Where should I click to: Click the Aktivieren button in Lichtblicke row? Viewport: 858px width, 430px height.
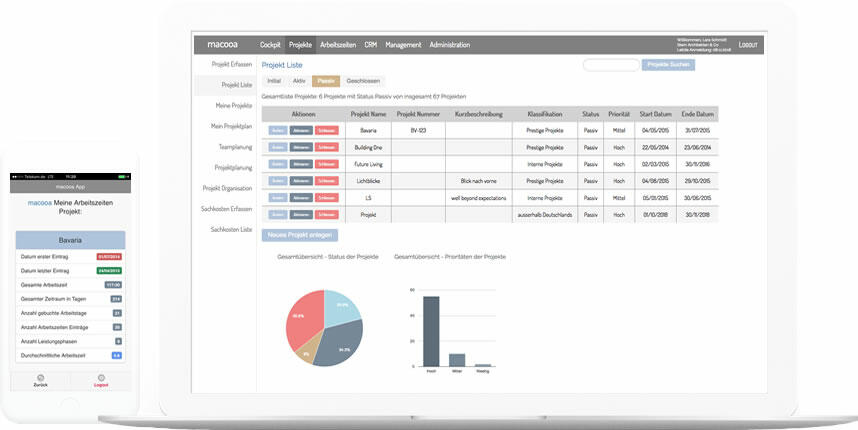coord(301,180)
